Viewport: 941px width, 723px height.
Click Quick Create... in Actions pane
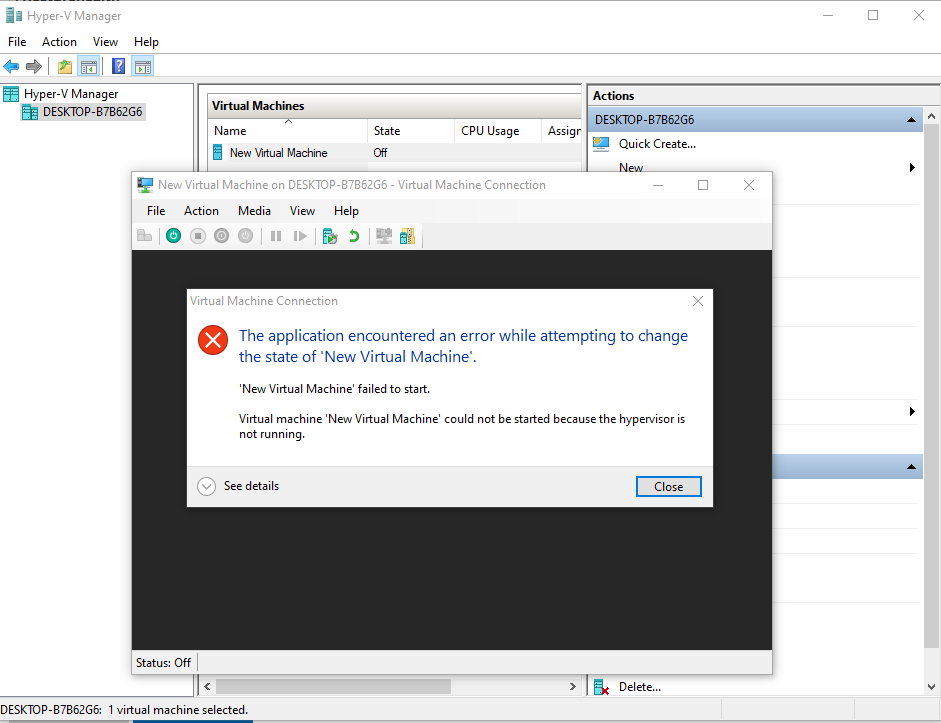[657, 144]
